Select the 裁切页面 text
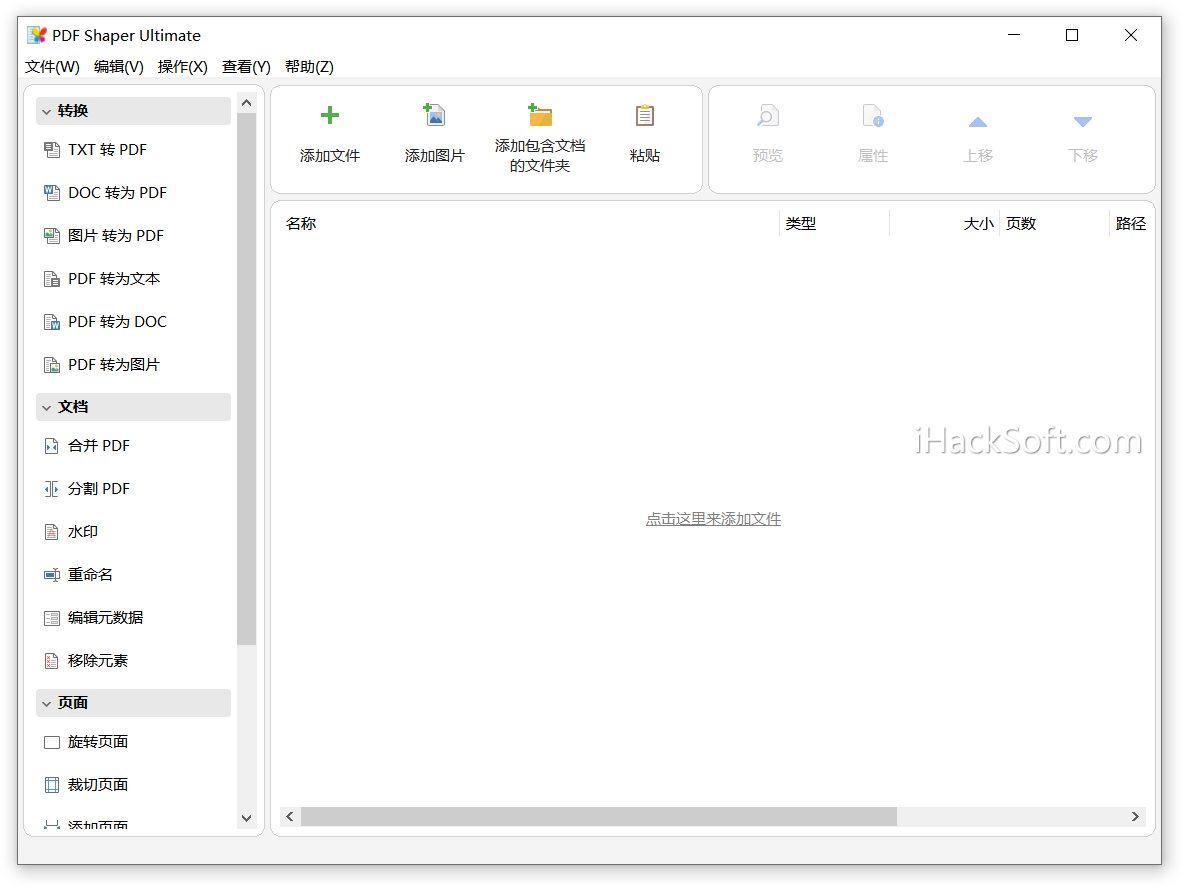This screenshot has height=887, width=1182. 98,785
